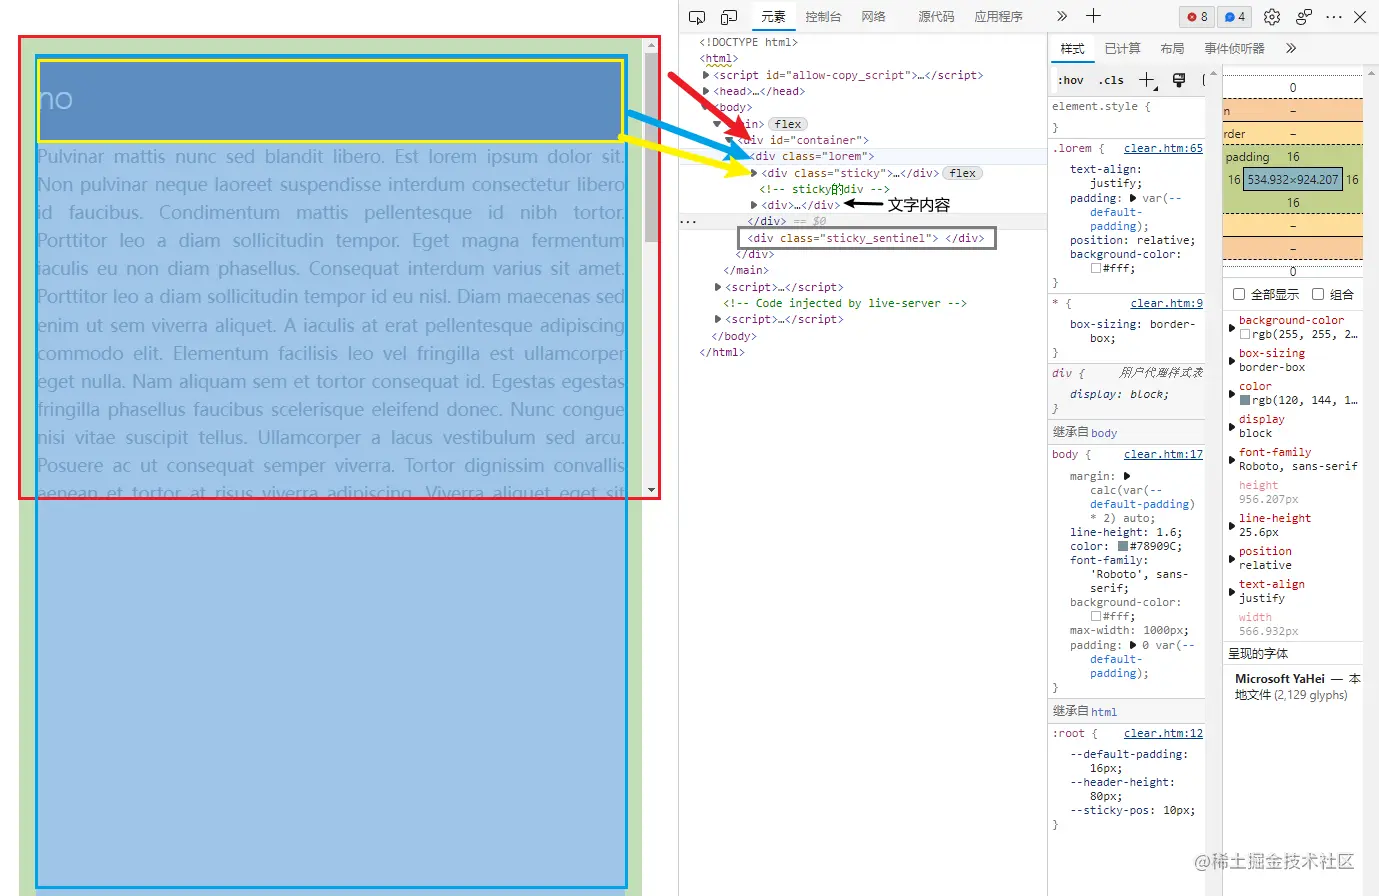This screenshot has width=1379, height=896.
Task: Activate the inspect element picker icon
Action: tap(698, 17)
